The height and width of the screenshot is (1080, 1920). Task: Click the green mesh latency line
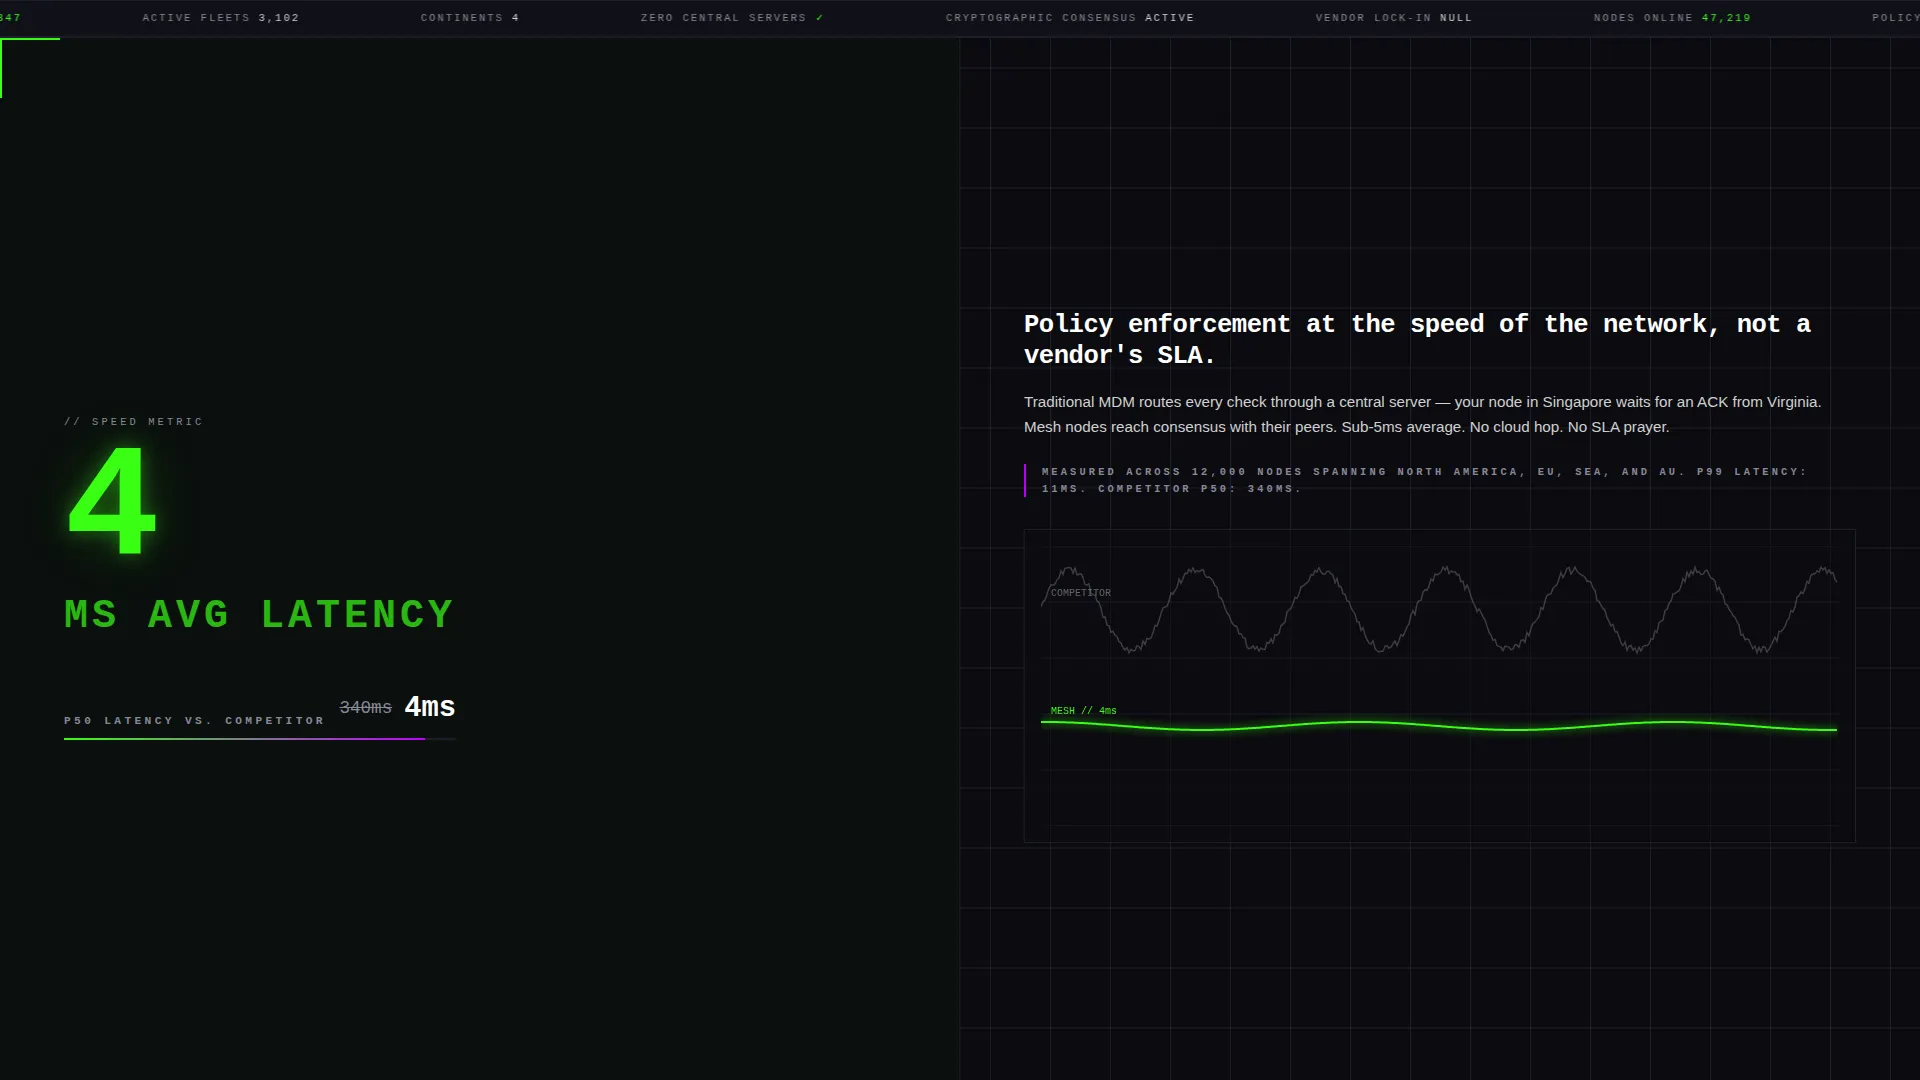[x=1439, y=726]
